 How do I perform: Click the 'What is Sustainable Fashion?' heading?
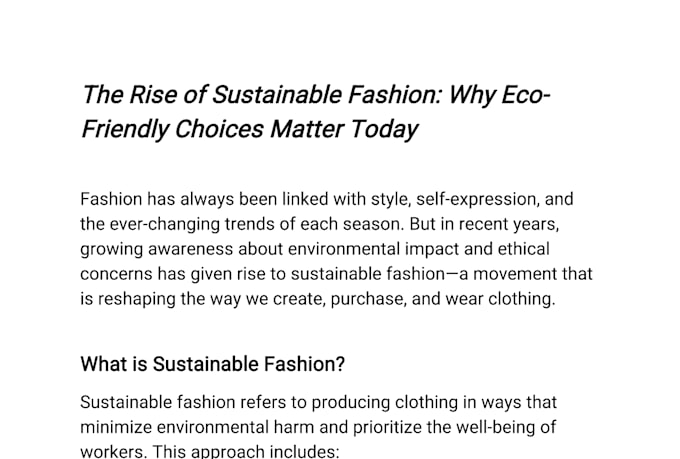tap(212, 364)
